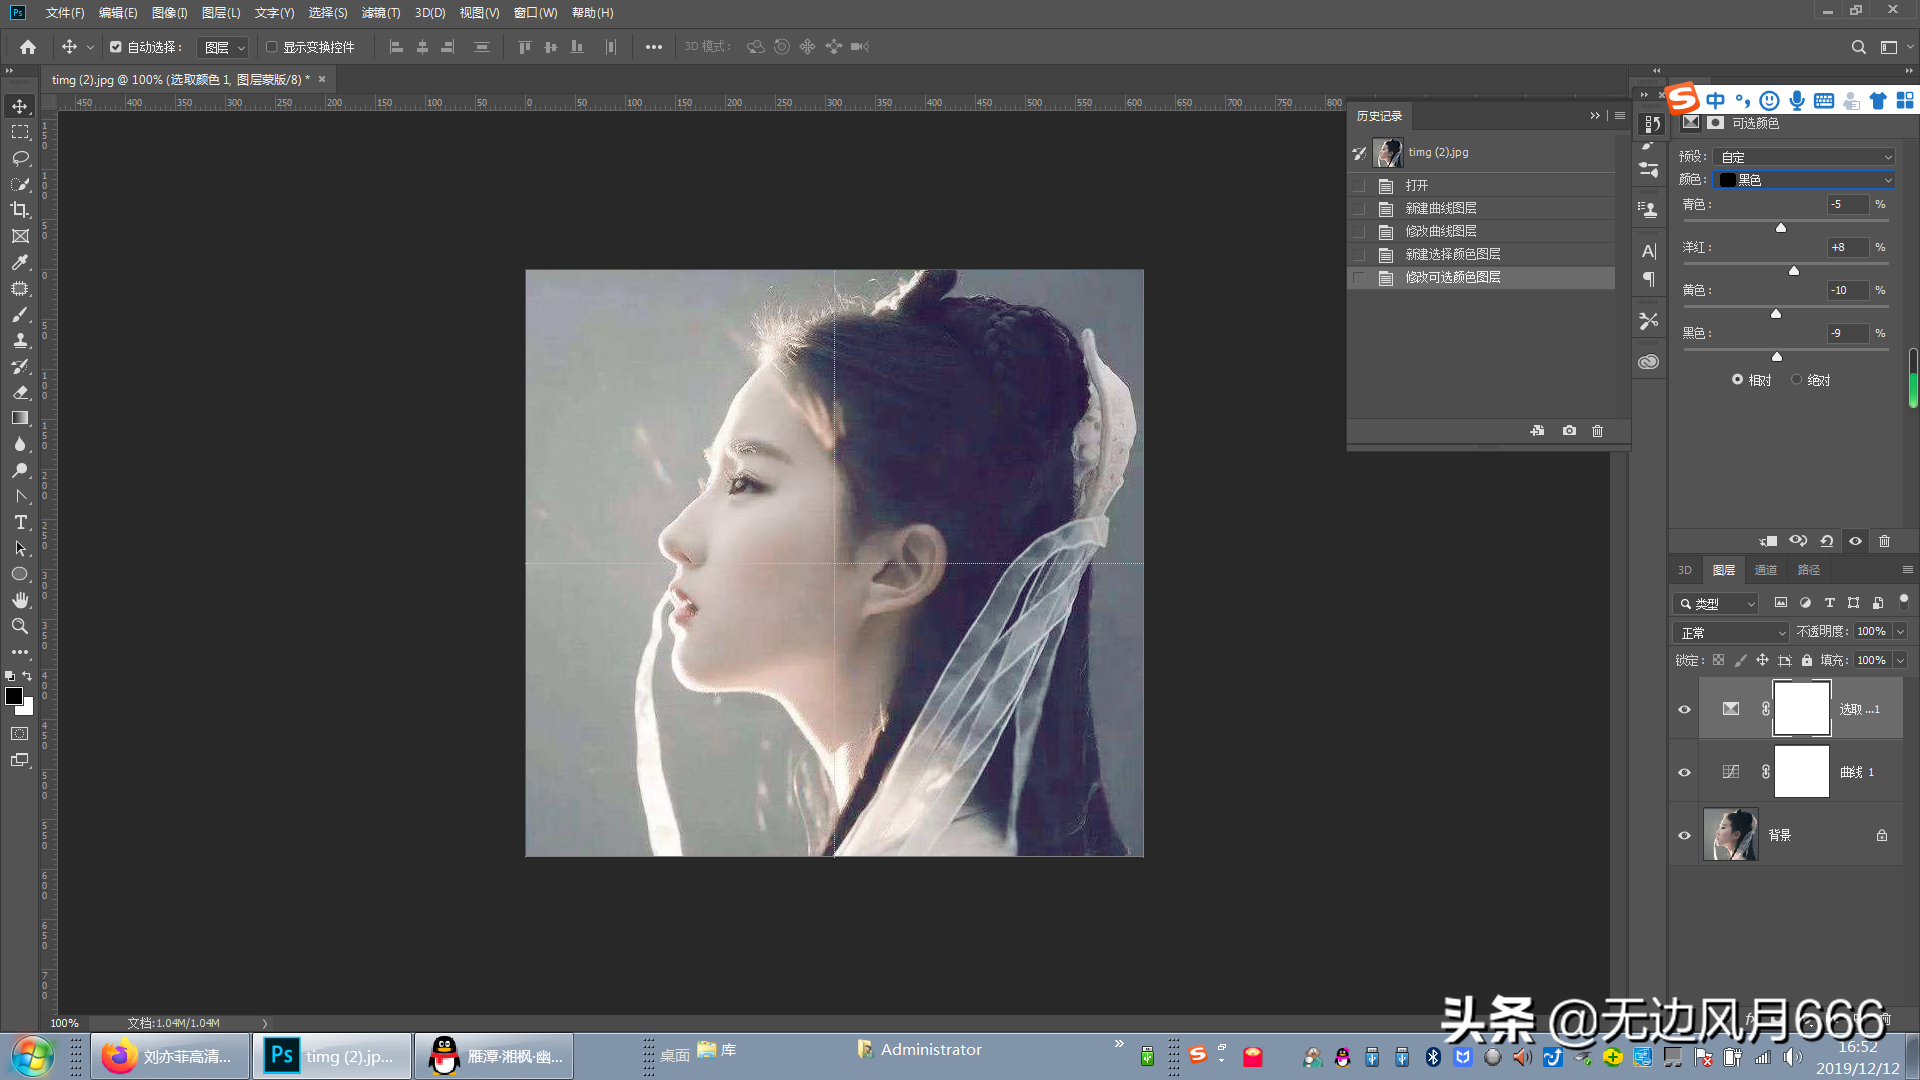Viewport: 1920px width, 1080px height.
Task: Select the Lasso tool
Action: 20,158
